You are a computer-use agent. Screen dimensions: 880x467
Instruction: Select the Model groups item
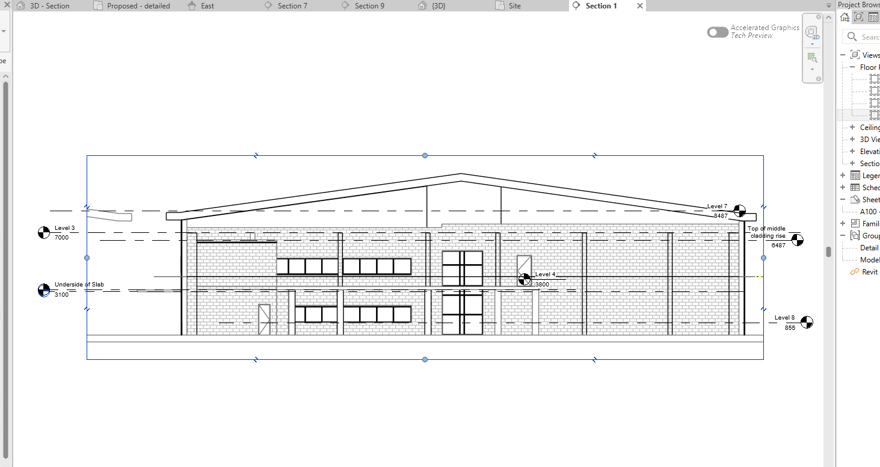(x=870, y=260)
